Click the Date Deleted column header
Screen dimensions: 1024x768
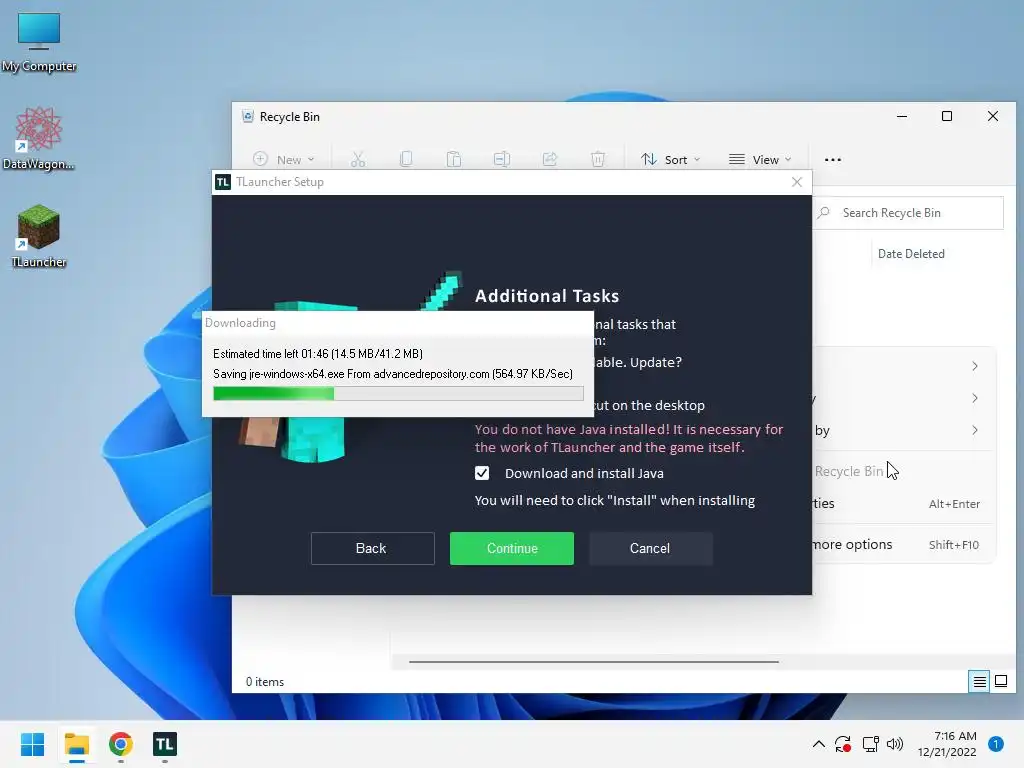click(911, 253)
